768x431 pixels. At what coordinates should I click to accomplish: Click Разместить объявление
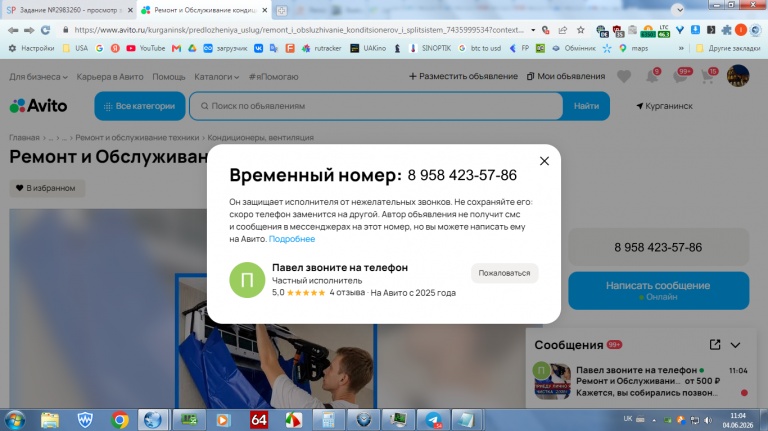(463, 76)
